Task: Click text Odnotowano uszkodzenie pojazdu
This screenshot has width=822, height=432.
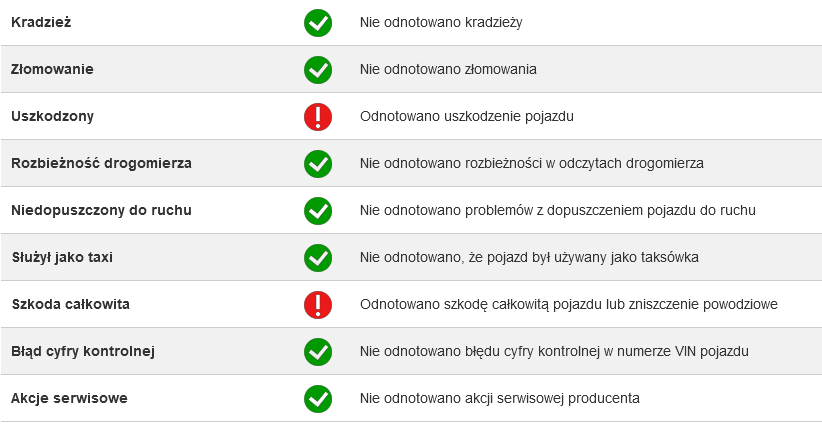Action: coord(467,116)
